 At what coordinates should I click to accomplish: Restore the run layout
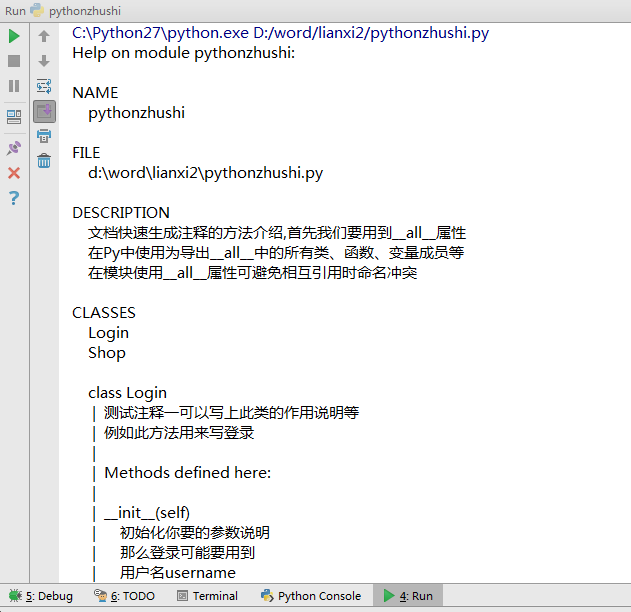click(x=14, y=117)
